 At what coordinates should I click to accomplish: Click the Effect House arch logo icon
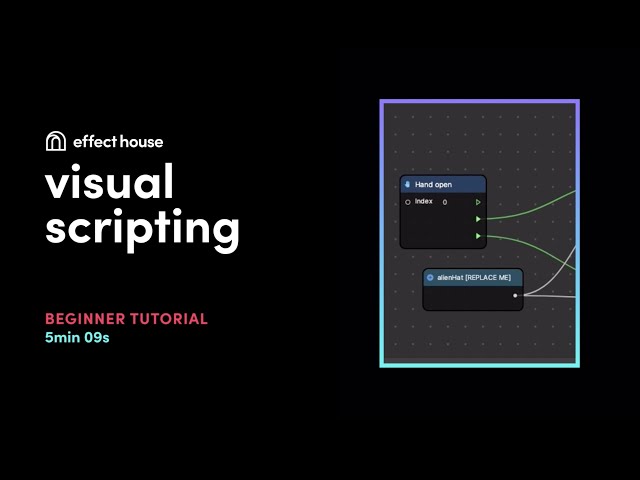point(56,141)
